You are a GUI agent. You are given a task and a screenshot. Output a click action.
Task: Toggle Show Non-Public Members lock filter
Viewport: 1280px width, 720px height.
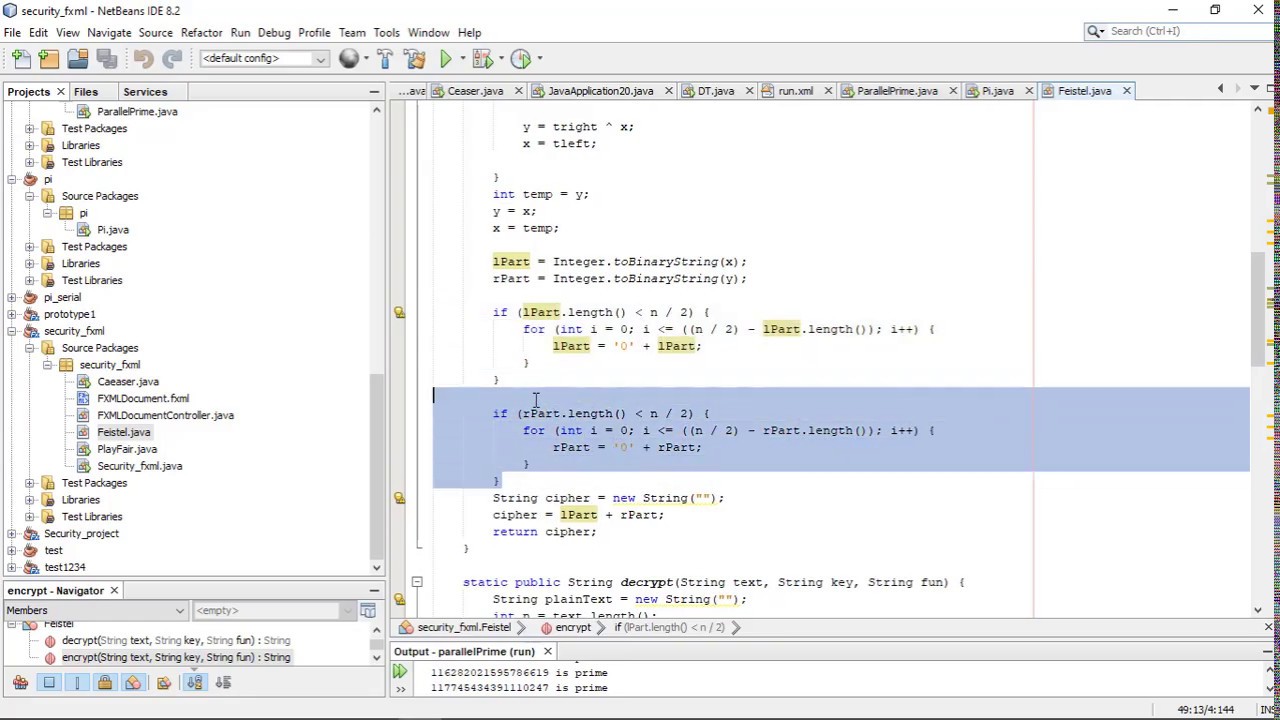tap(105, 683)
